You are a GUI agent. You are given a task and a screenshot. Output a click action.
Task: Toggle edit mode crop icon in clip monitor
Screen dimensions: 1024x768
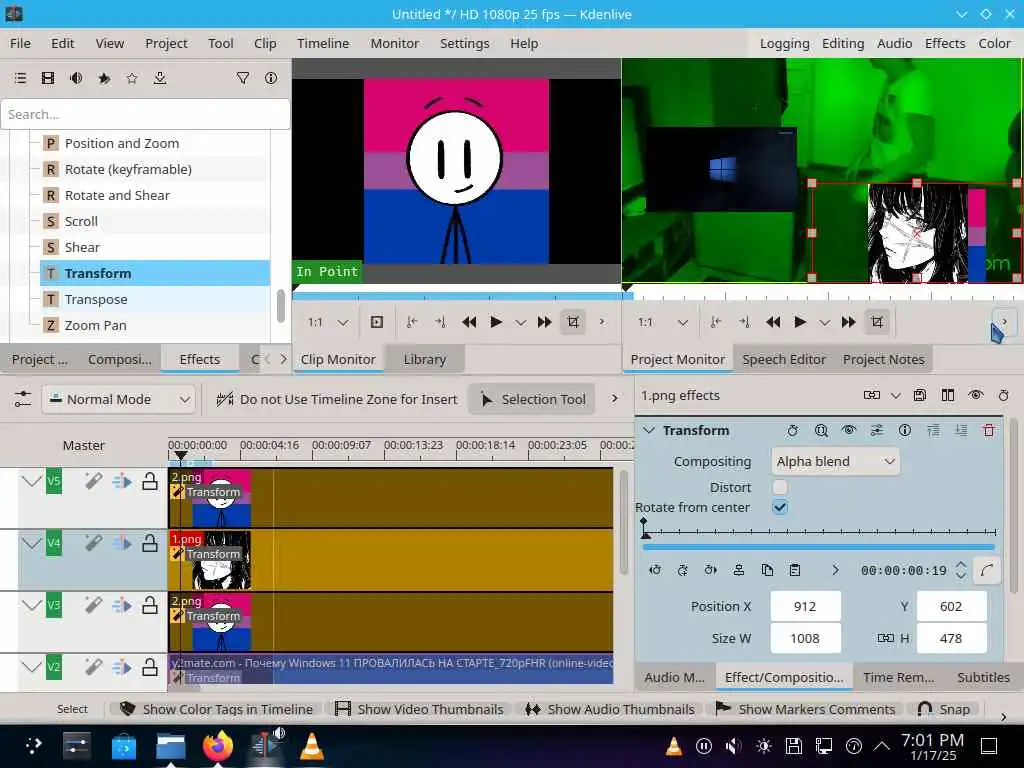[x=573, y=322]
